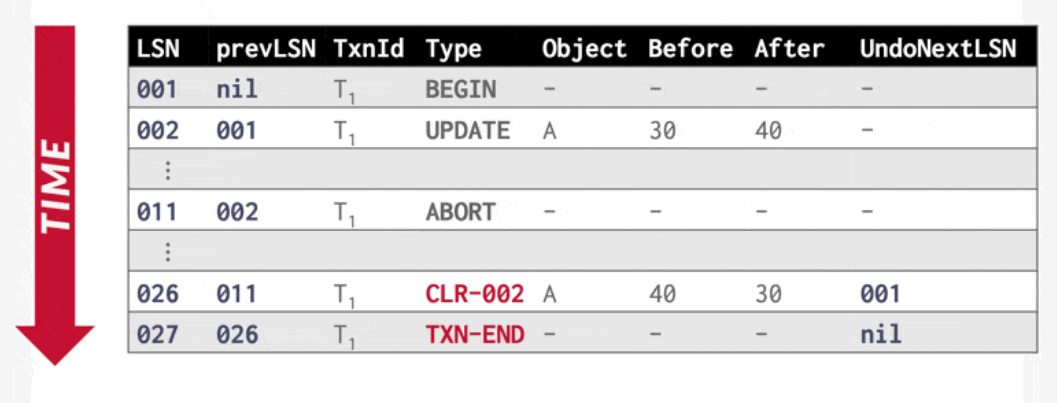Select the red CLR-002 entry
The height and width of the screenshot is (403, 1057).
pyautogui.click(x=475, y=294)
